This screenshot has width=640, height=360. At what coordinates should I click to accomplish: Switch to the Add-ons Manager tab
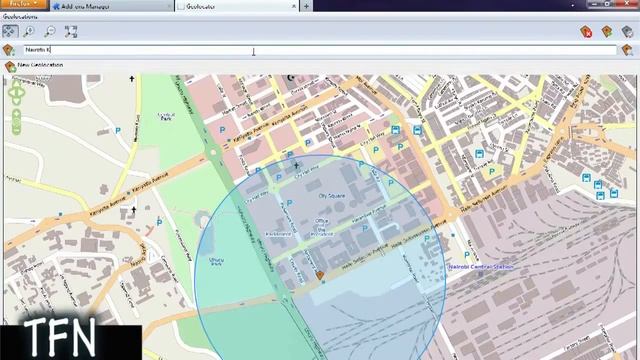[111, 6]
